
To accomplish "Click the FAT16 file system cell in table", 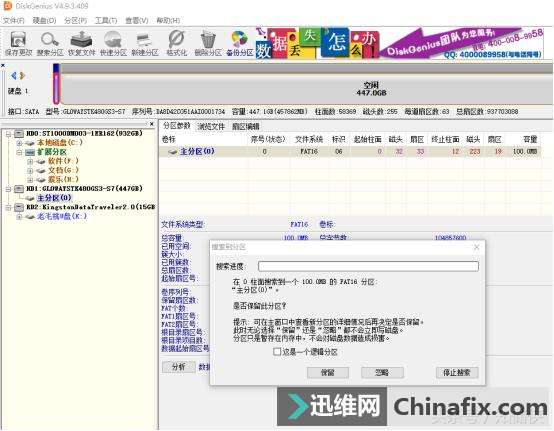I will 309,152.
